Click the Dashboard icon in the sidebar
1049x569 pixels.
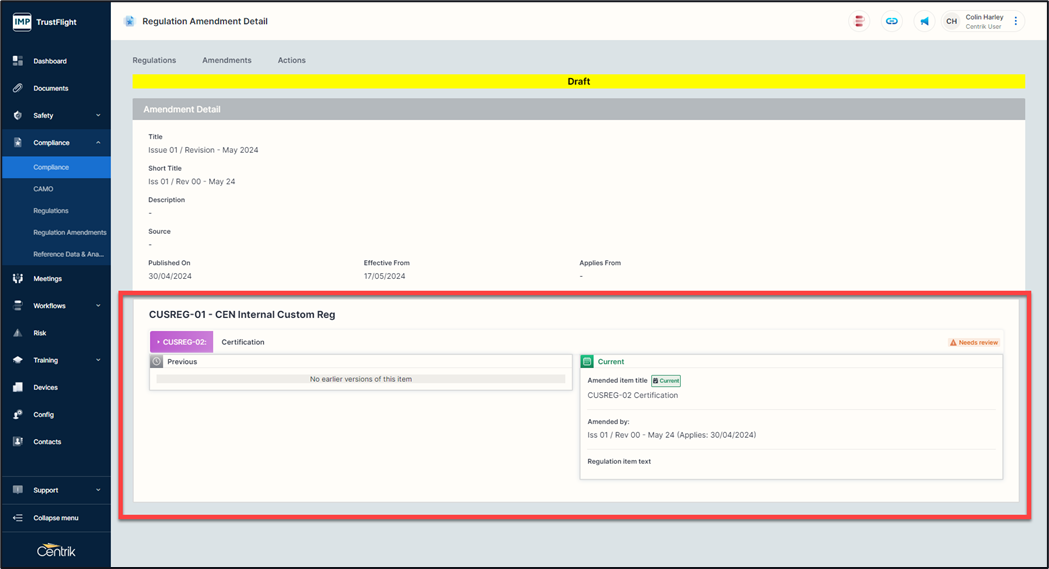click(17, 61)
